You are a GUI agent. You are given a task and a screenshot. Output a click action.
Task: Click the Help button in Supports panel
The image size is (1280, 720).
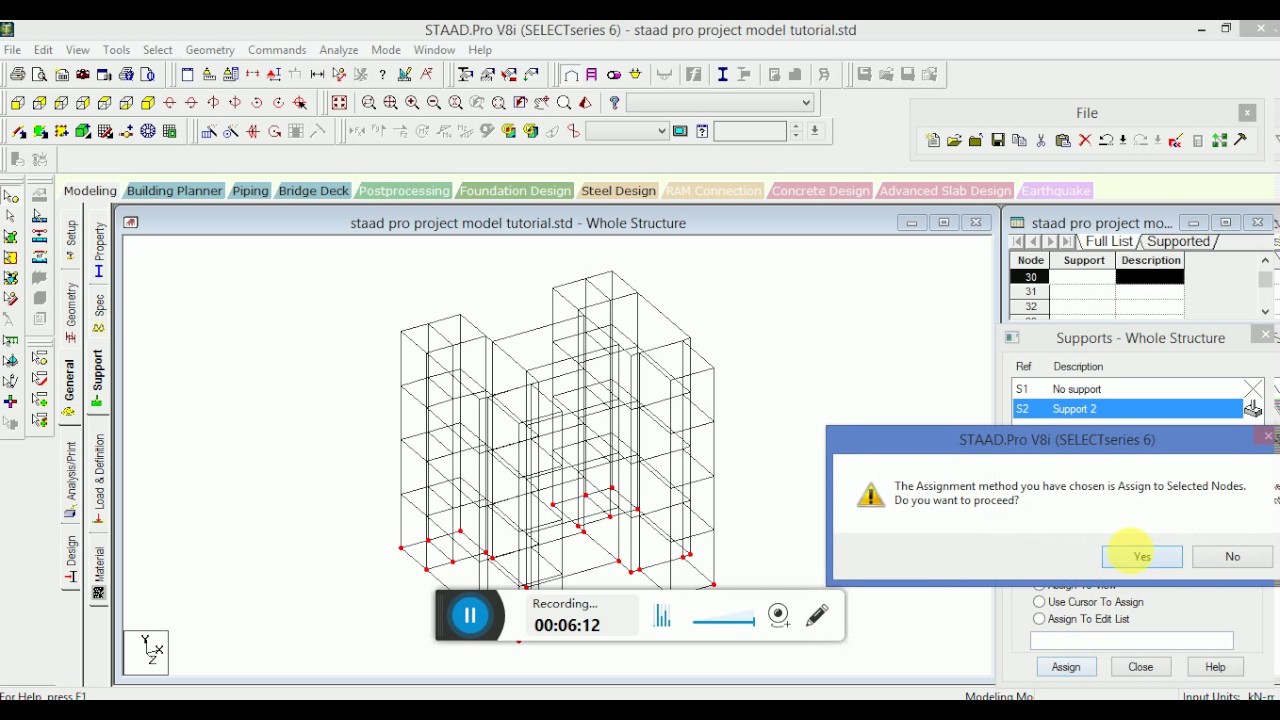tap(1215, 667)
